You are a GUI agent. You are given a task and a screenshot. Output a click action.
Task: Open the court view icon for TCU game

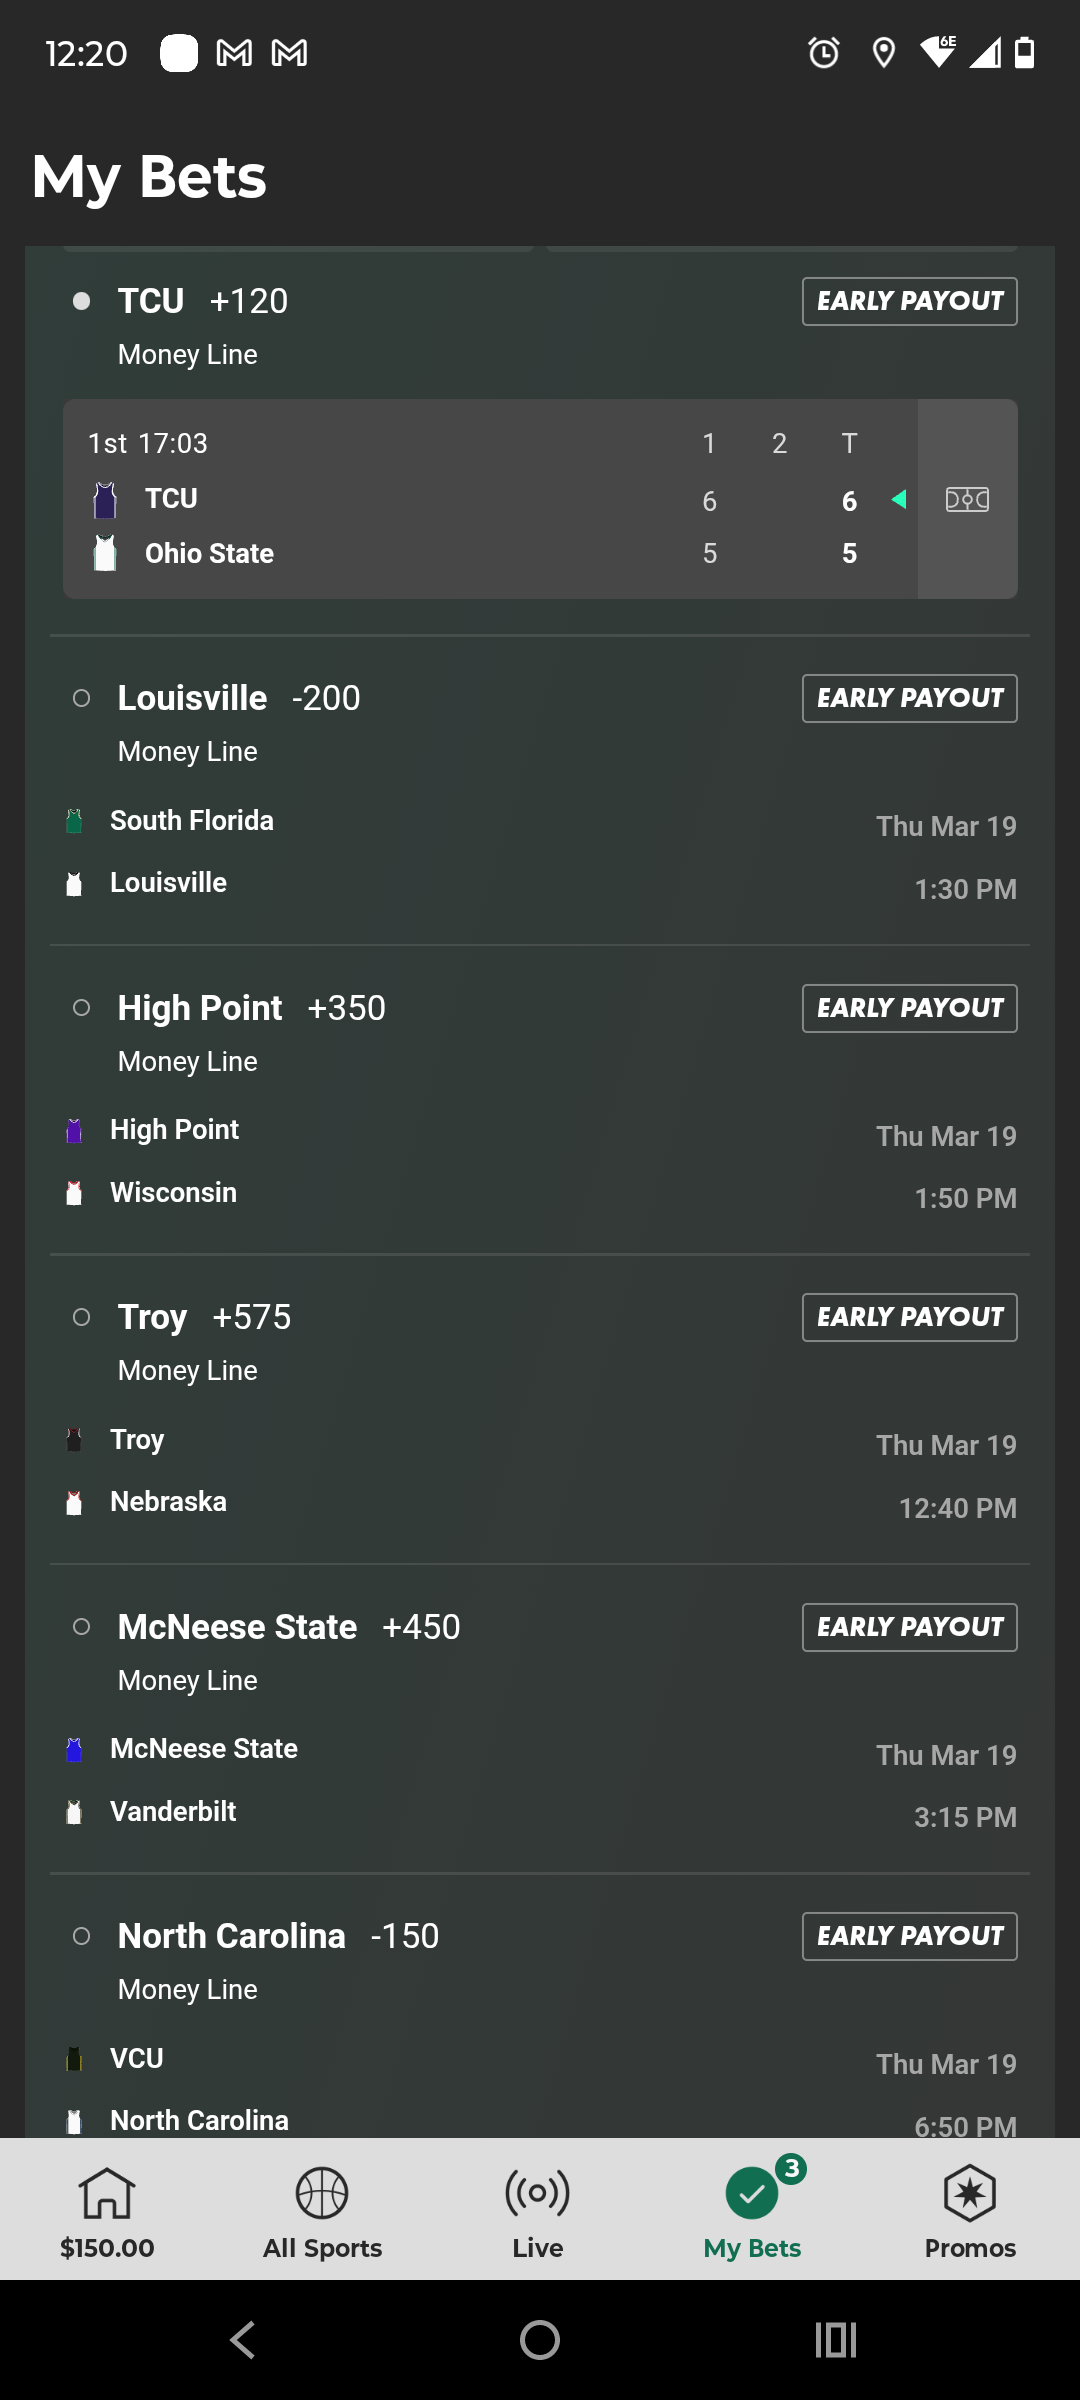click(x=967, y=499)
